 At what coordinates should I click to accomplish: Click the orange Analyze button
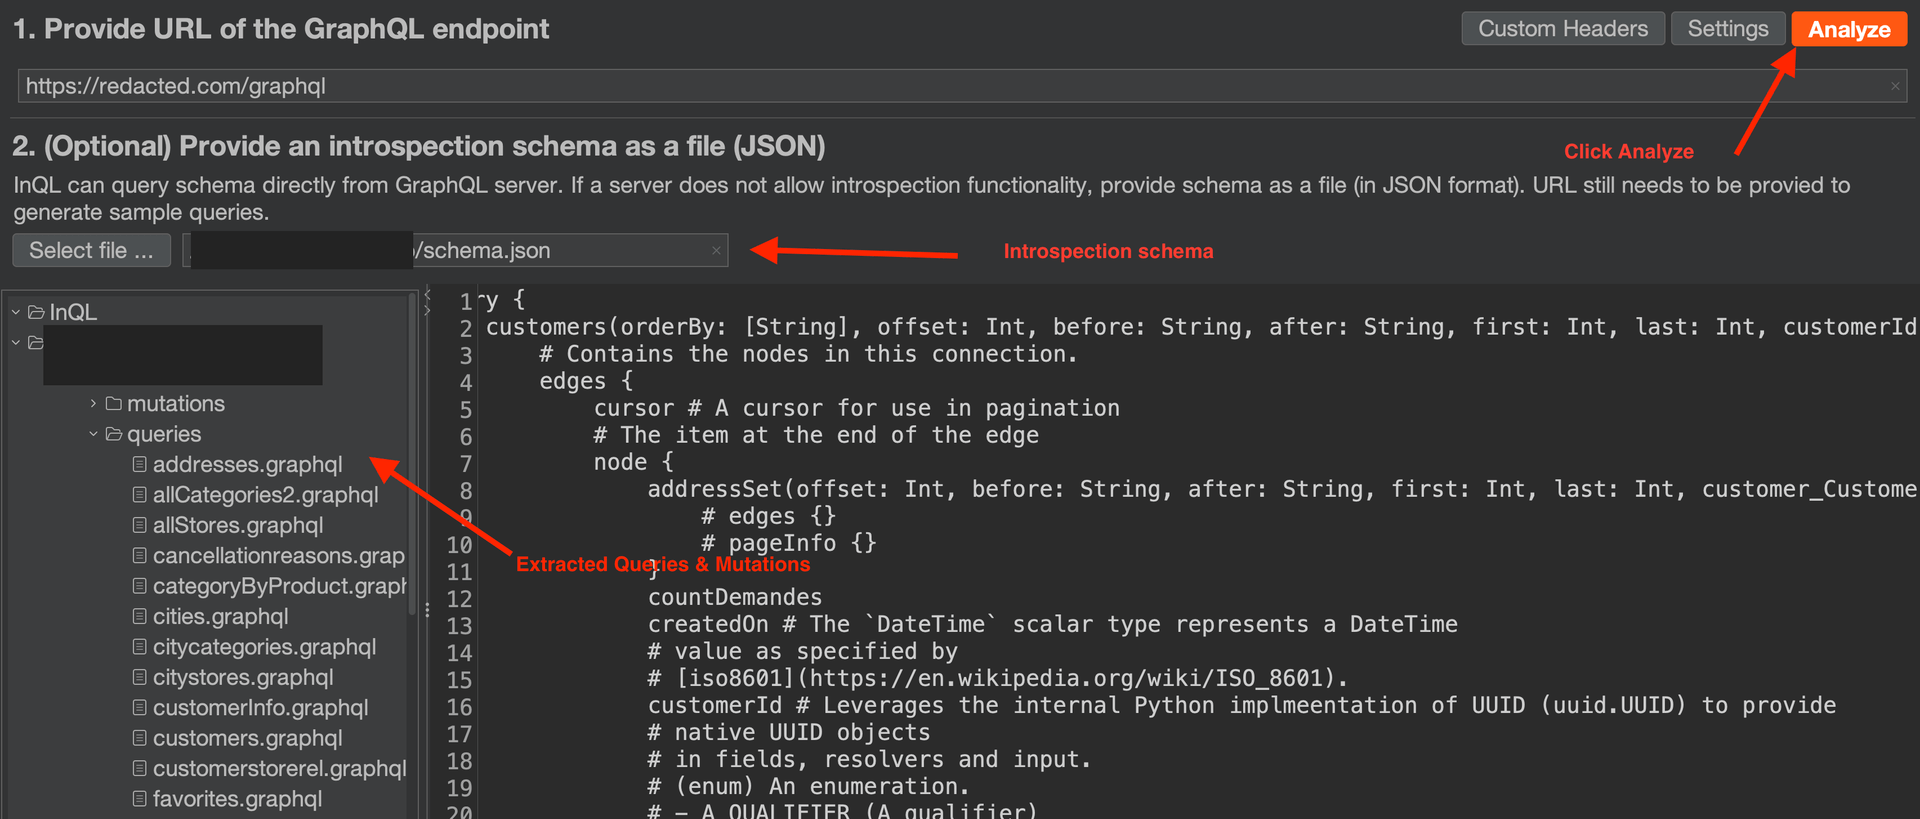1848,30
